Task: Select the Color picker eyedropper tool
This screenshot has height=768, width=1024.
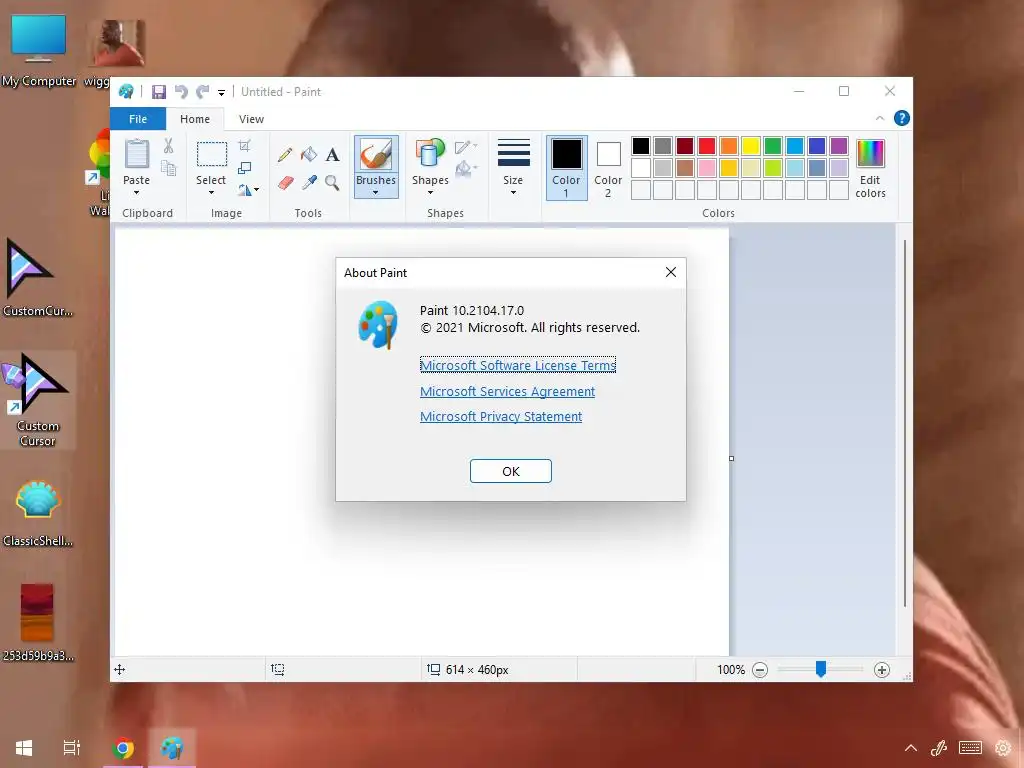Action: click(309, 183)
